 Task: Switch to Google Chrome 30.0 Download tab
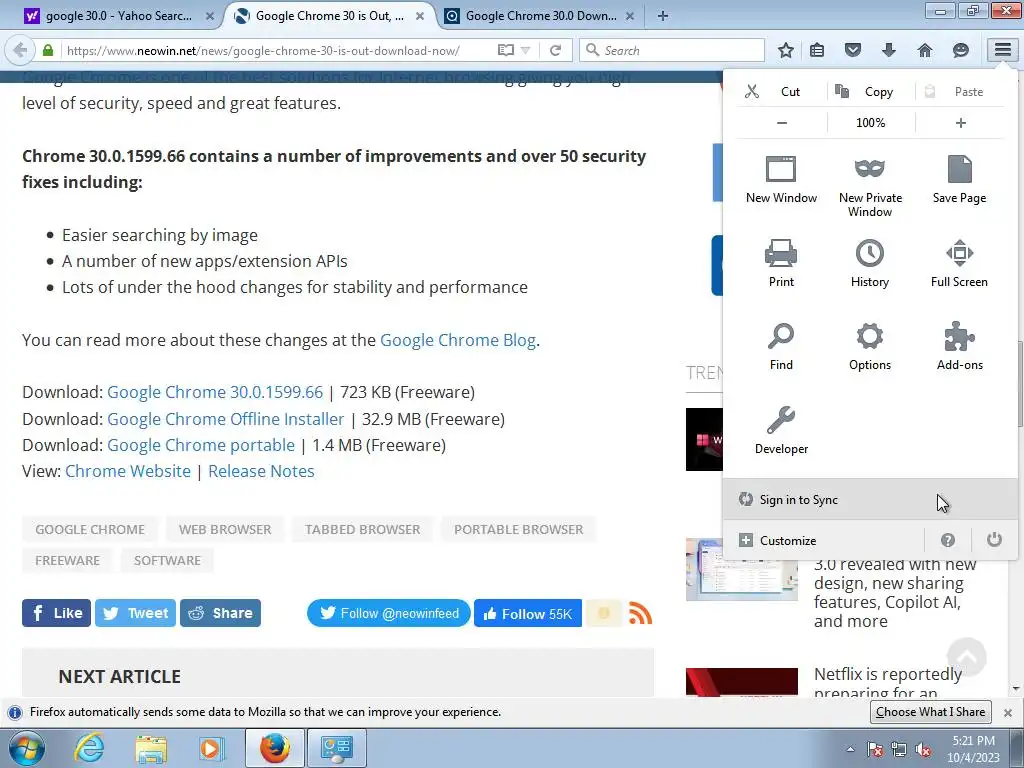pos(539,16)
